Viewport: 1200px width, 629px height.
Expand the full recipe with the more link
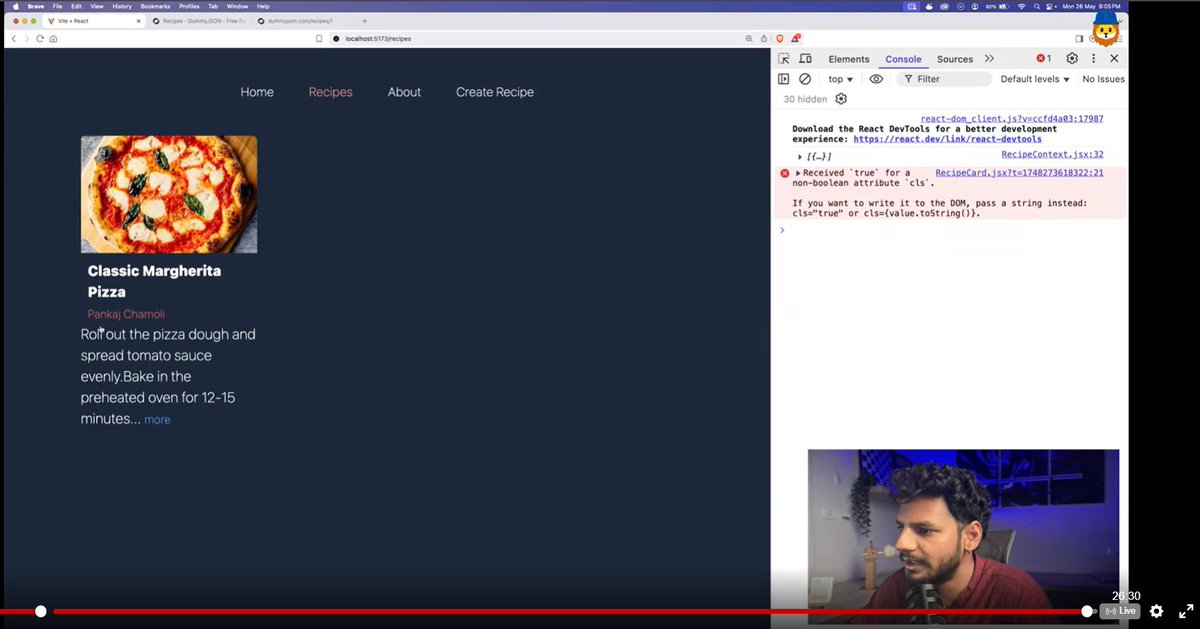click(x=157, y=419)
